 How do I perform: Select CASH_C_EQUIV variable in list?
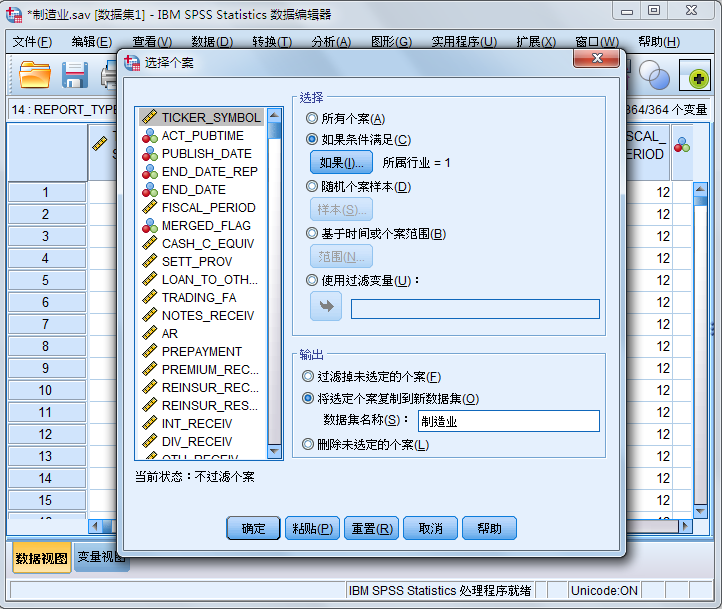(201, 244)
